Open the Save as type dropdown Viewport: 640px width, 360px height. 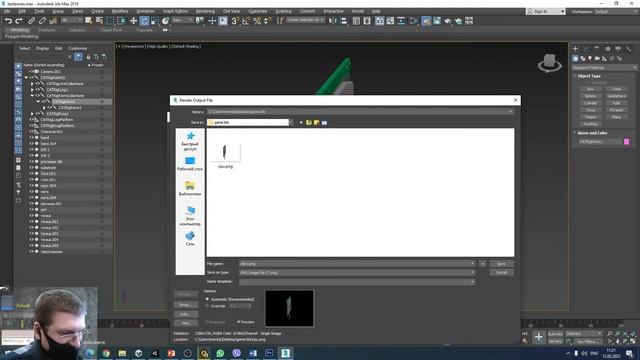pos(472,273)
